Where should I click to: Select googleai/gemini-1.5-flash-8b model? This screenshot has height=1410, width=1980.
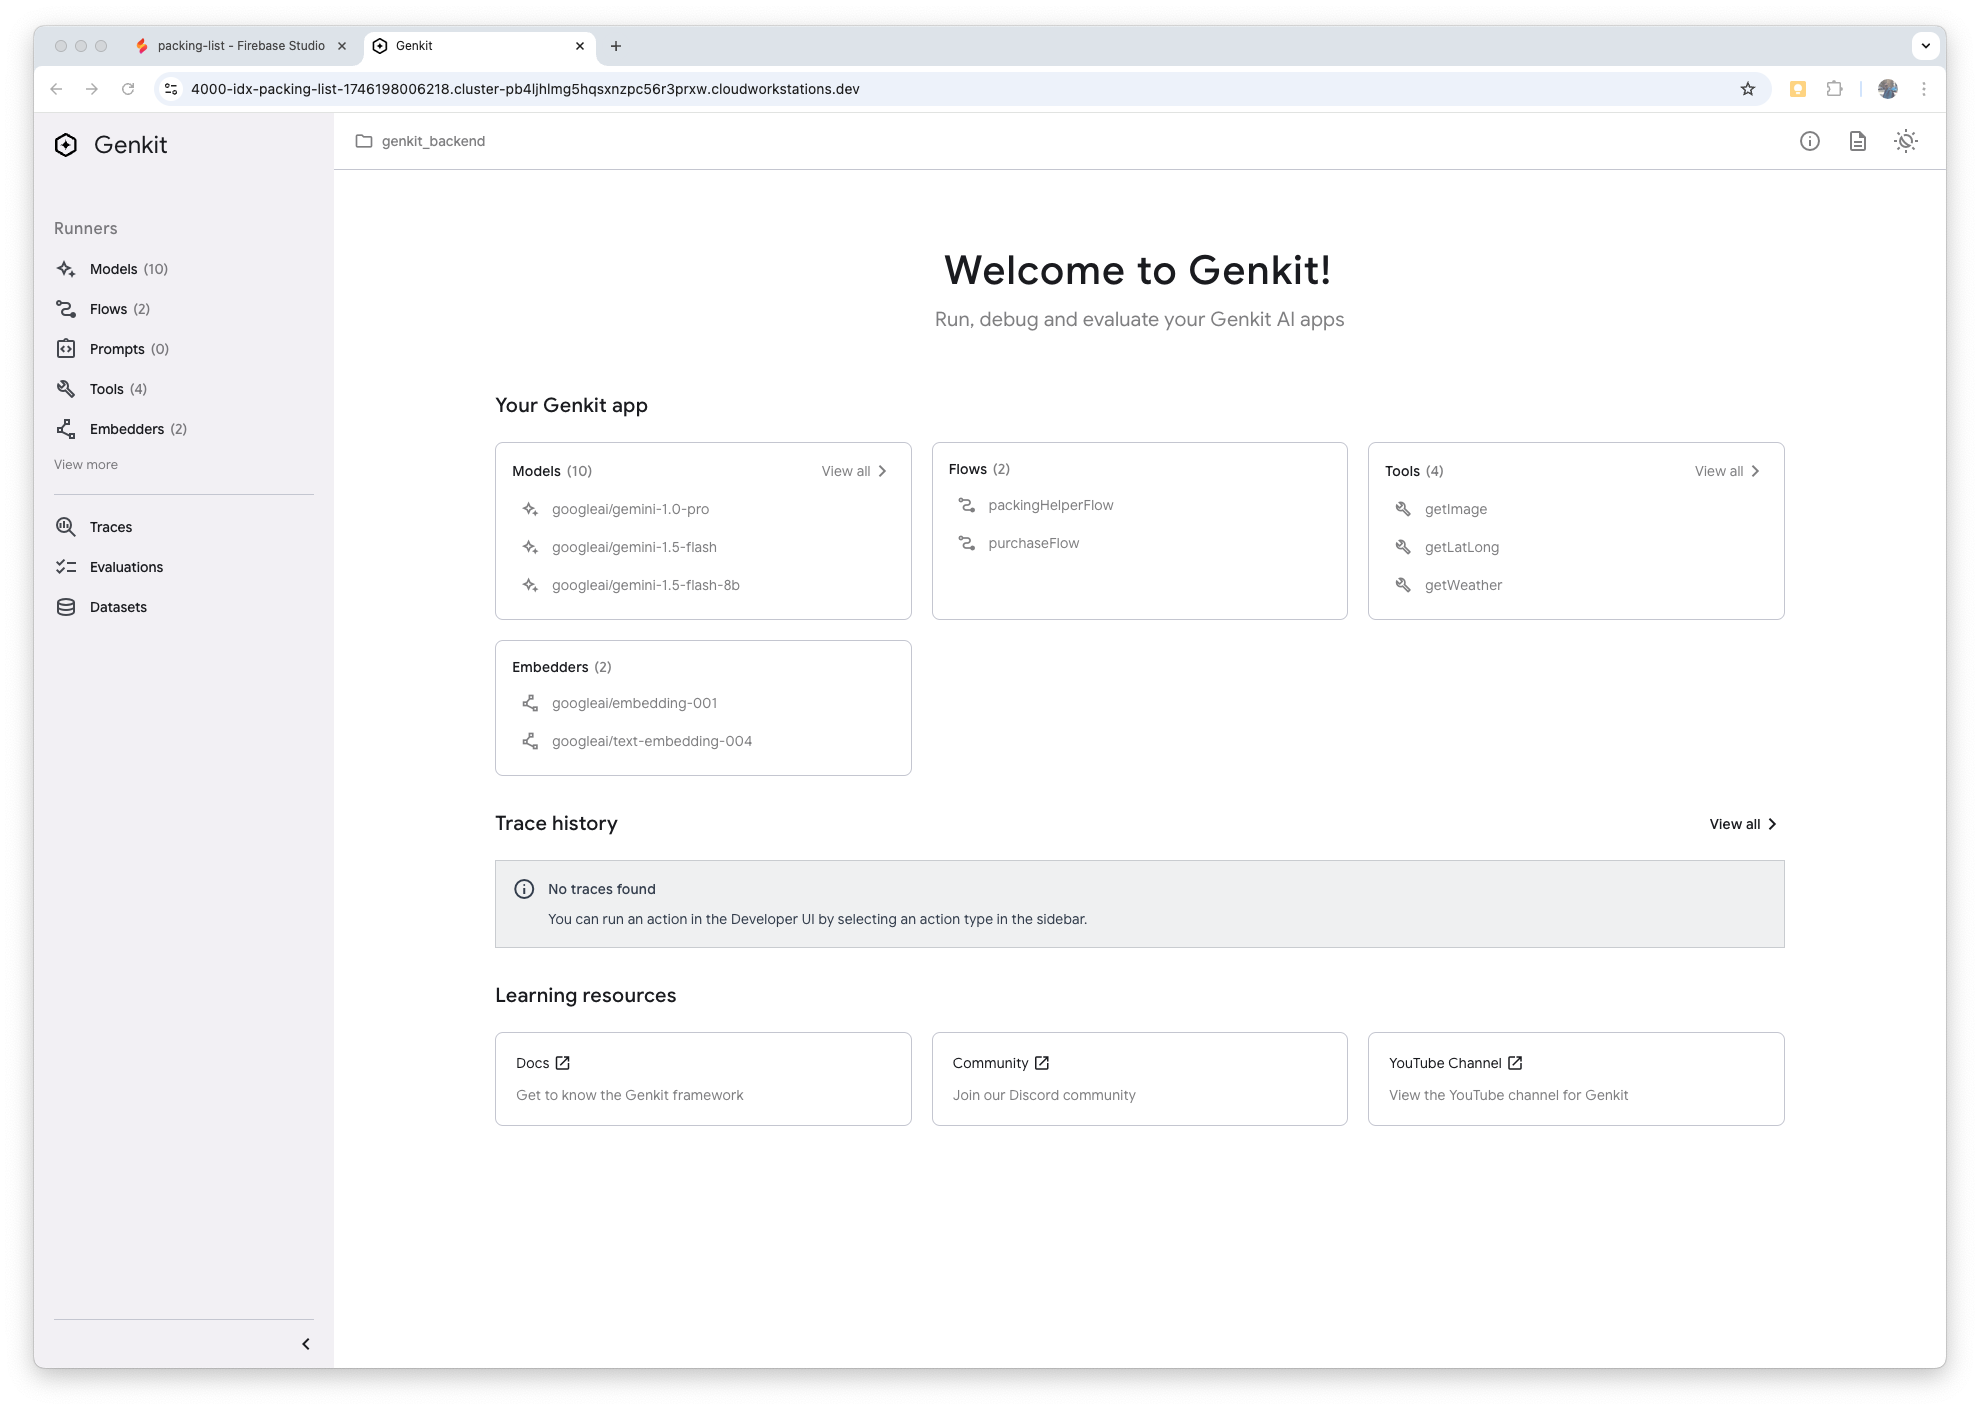pos(646,585)
